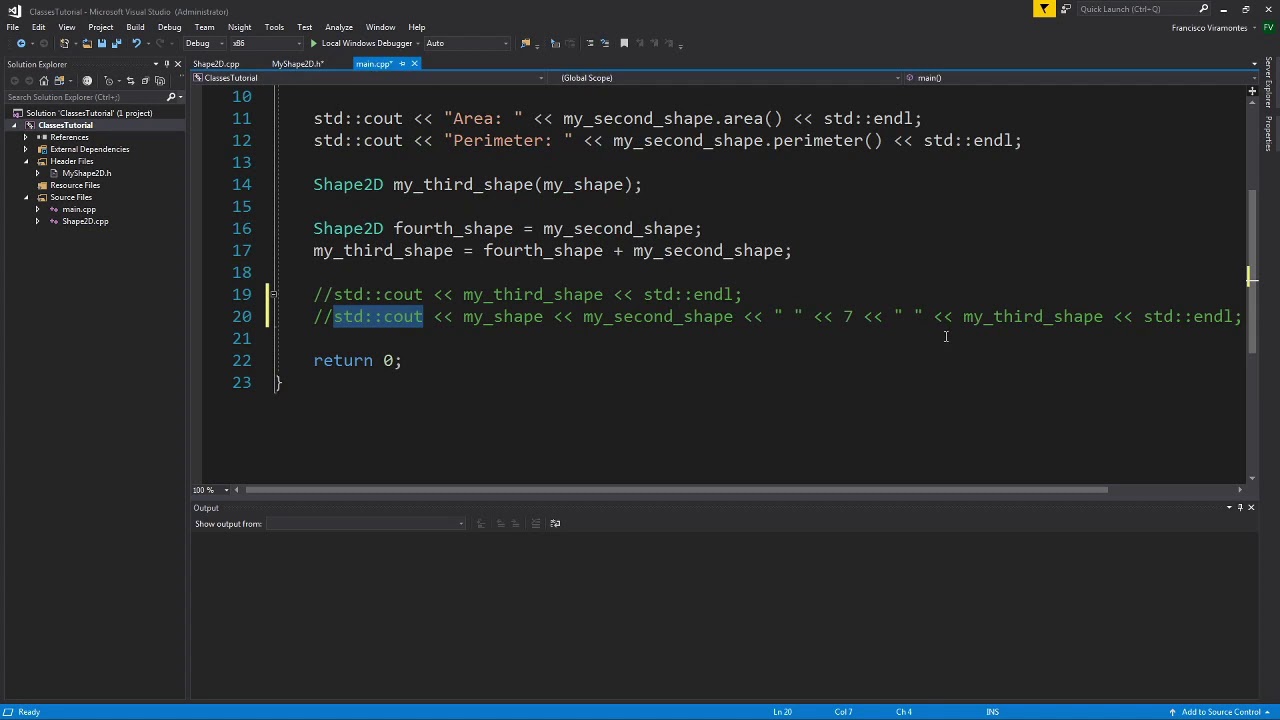The image size is (1280, 720).
Task: Click Collapse All icon in Solution Explorer
Action: (x=145, y=81)
